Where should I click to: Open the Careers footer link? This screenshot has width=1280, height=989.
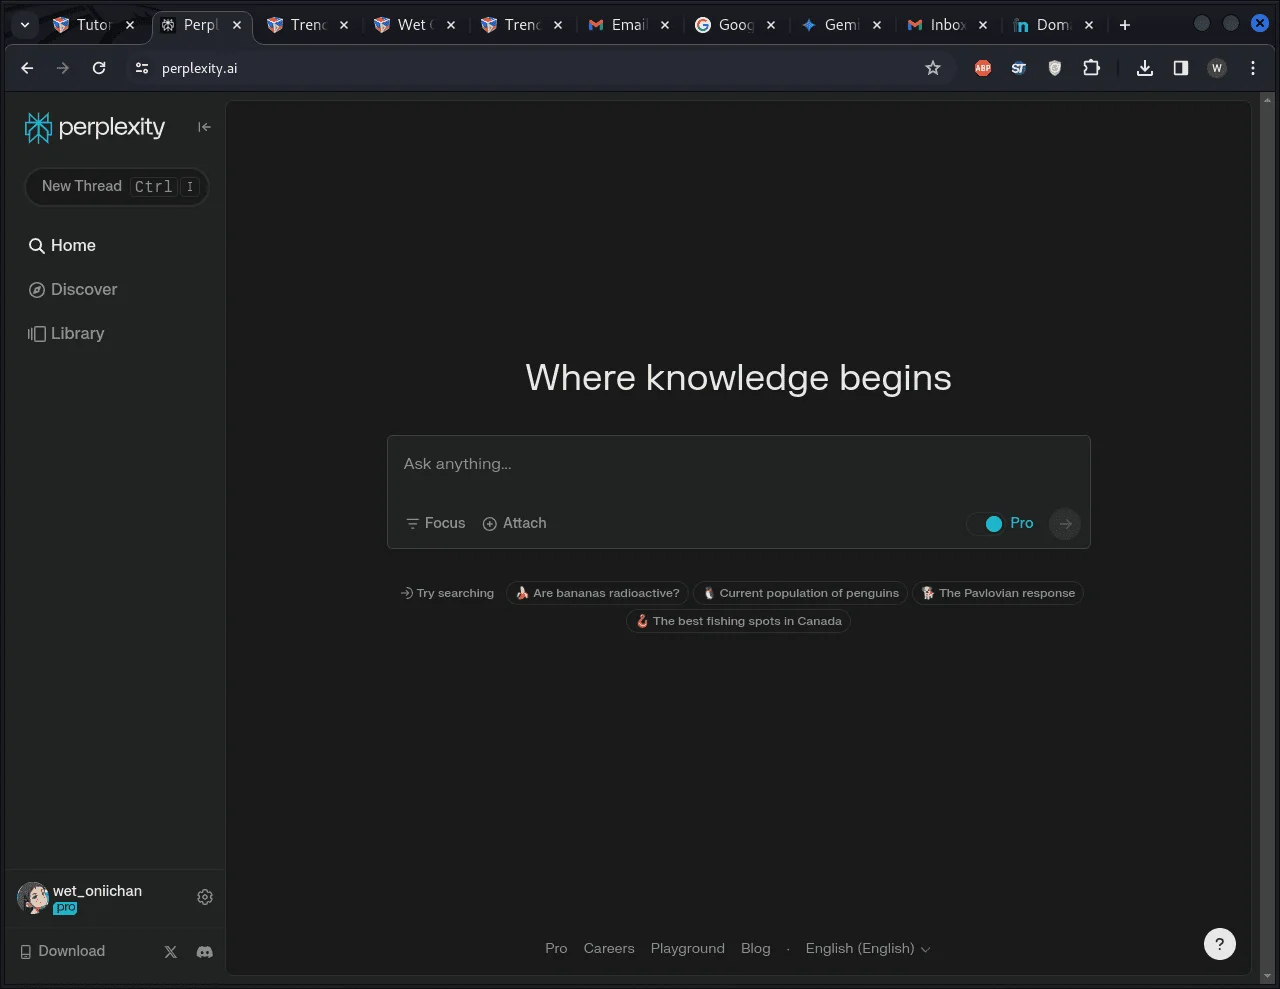coord(609,948)
